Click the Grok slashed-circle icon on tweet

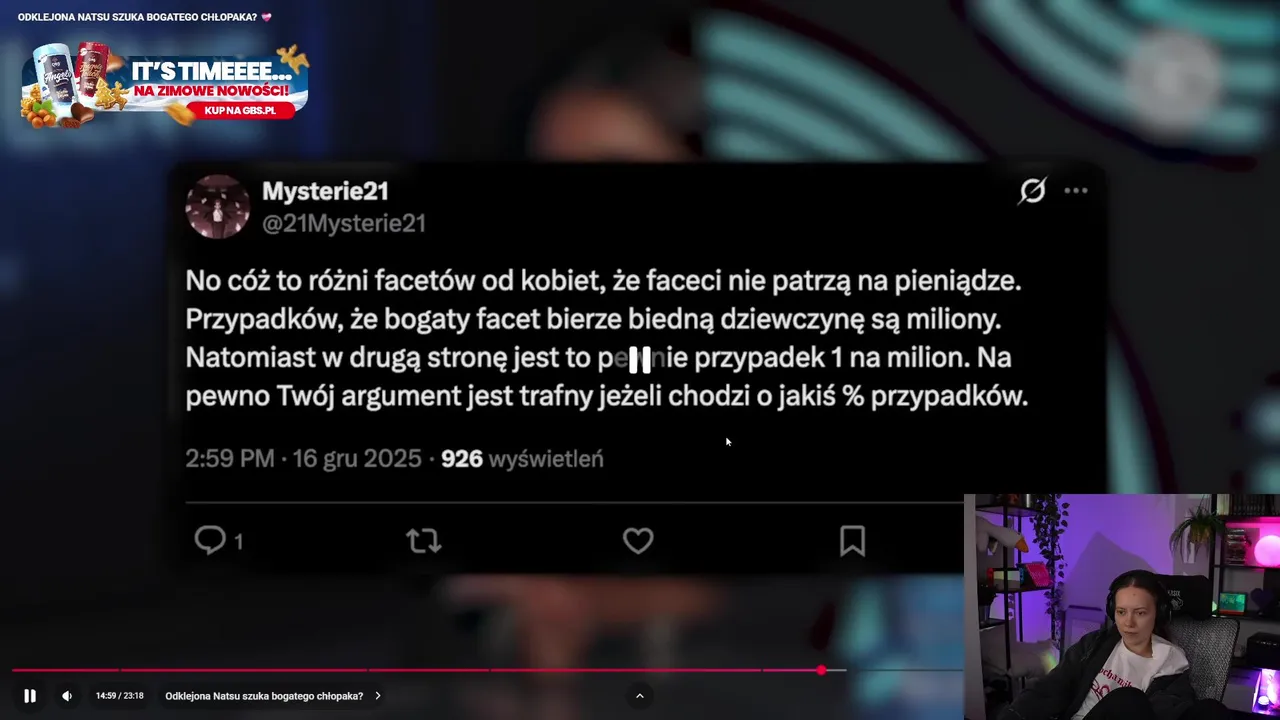pyautogui.click(x=1032, y=191)
